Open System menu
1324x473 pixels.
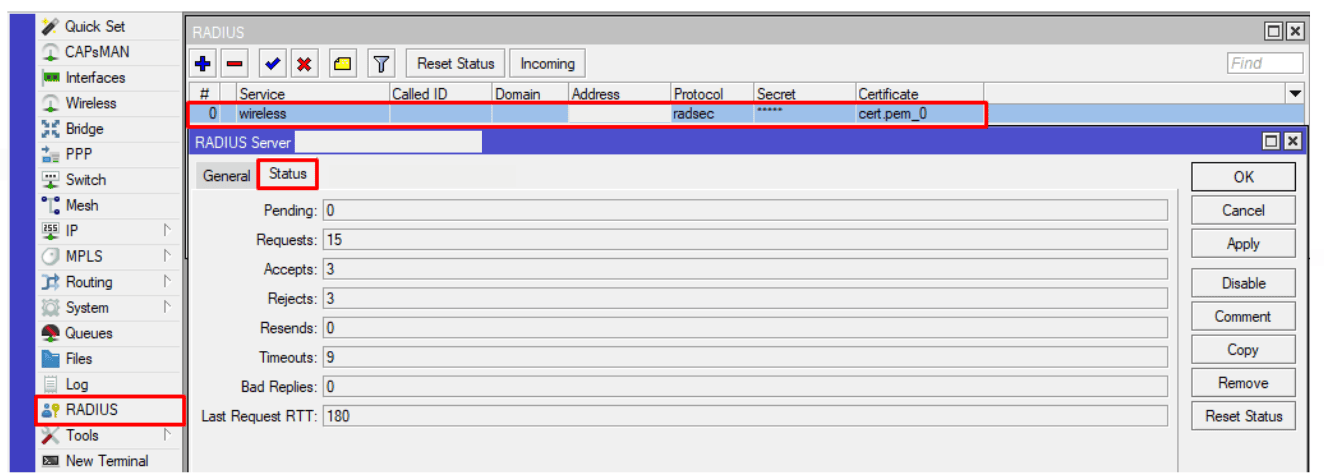pyautogui.click(x=87, y=308)
